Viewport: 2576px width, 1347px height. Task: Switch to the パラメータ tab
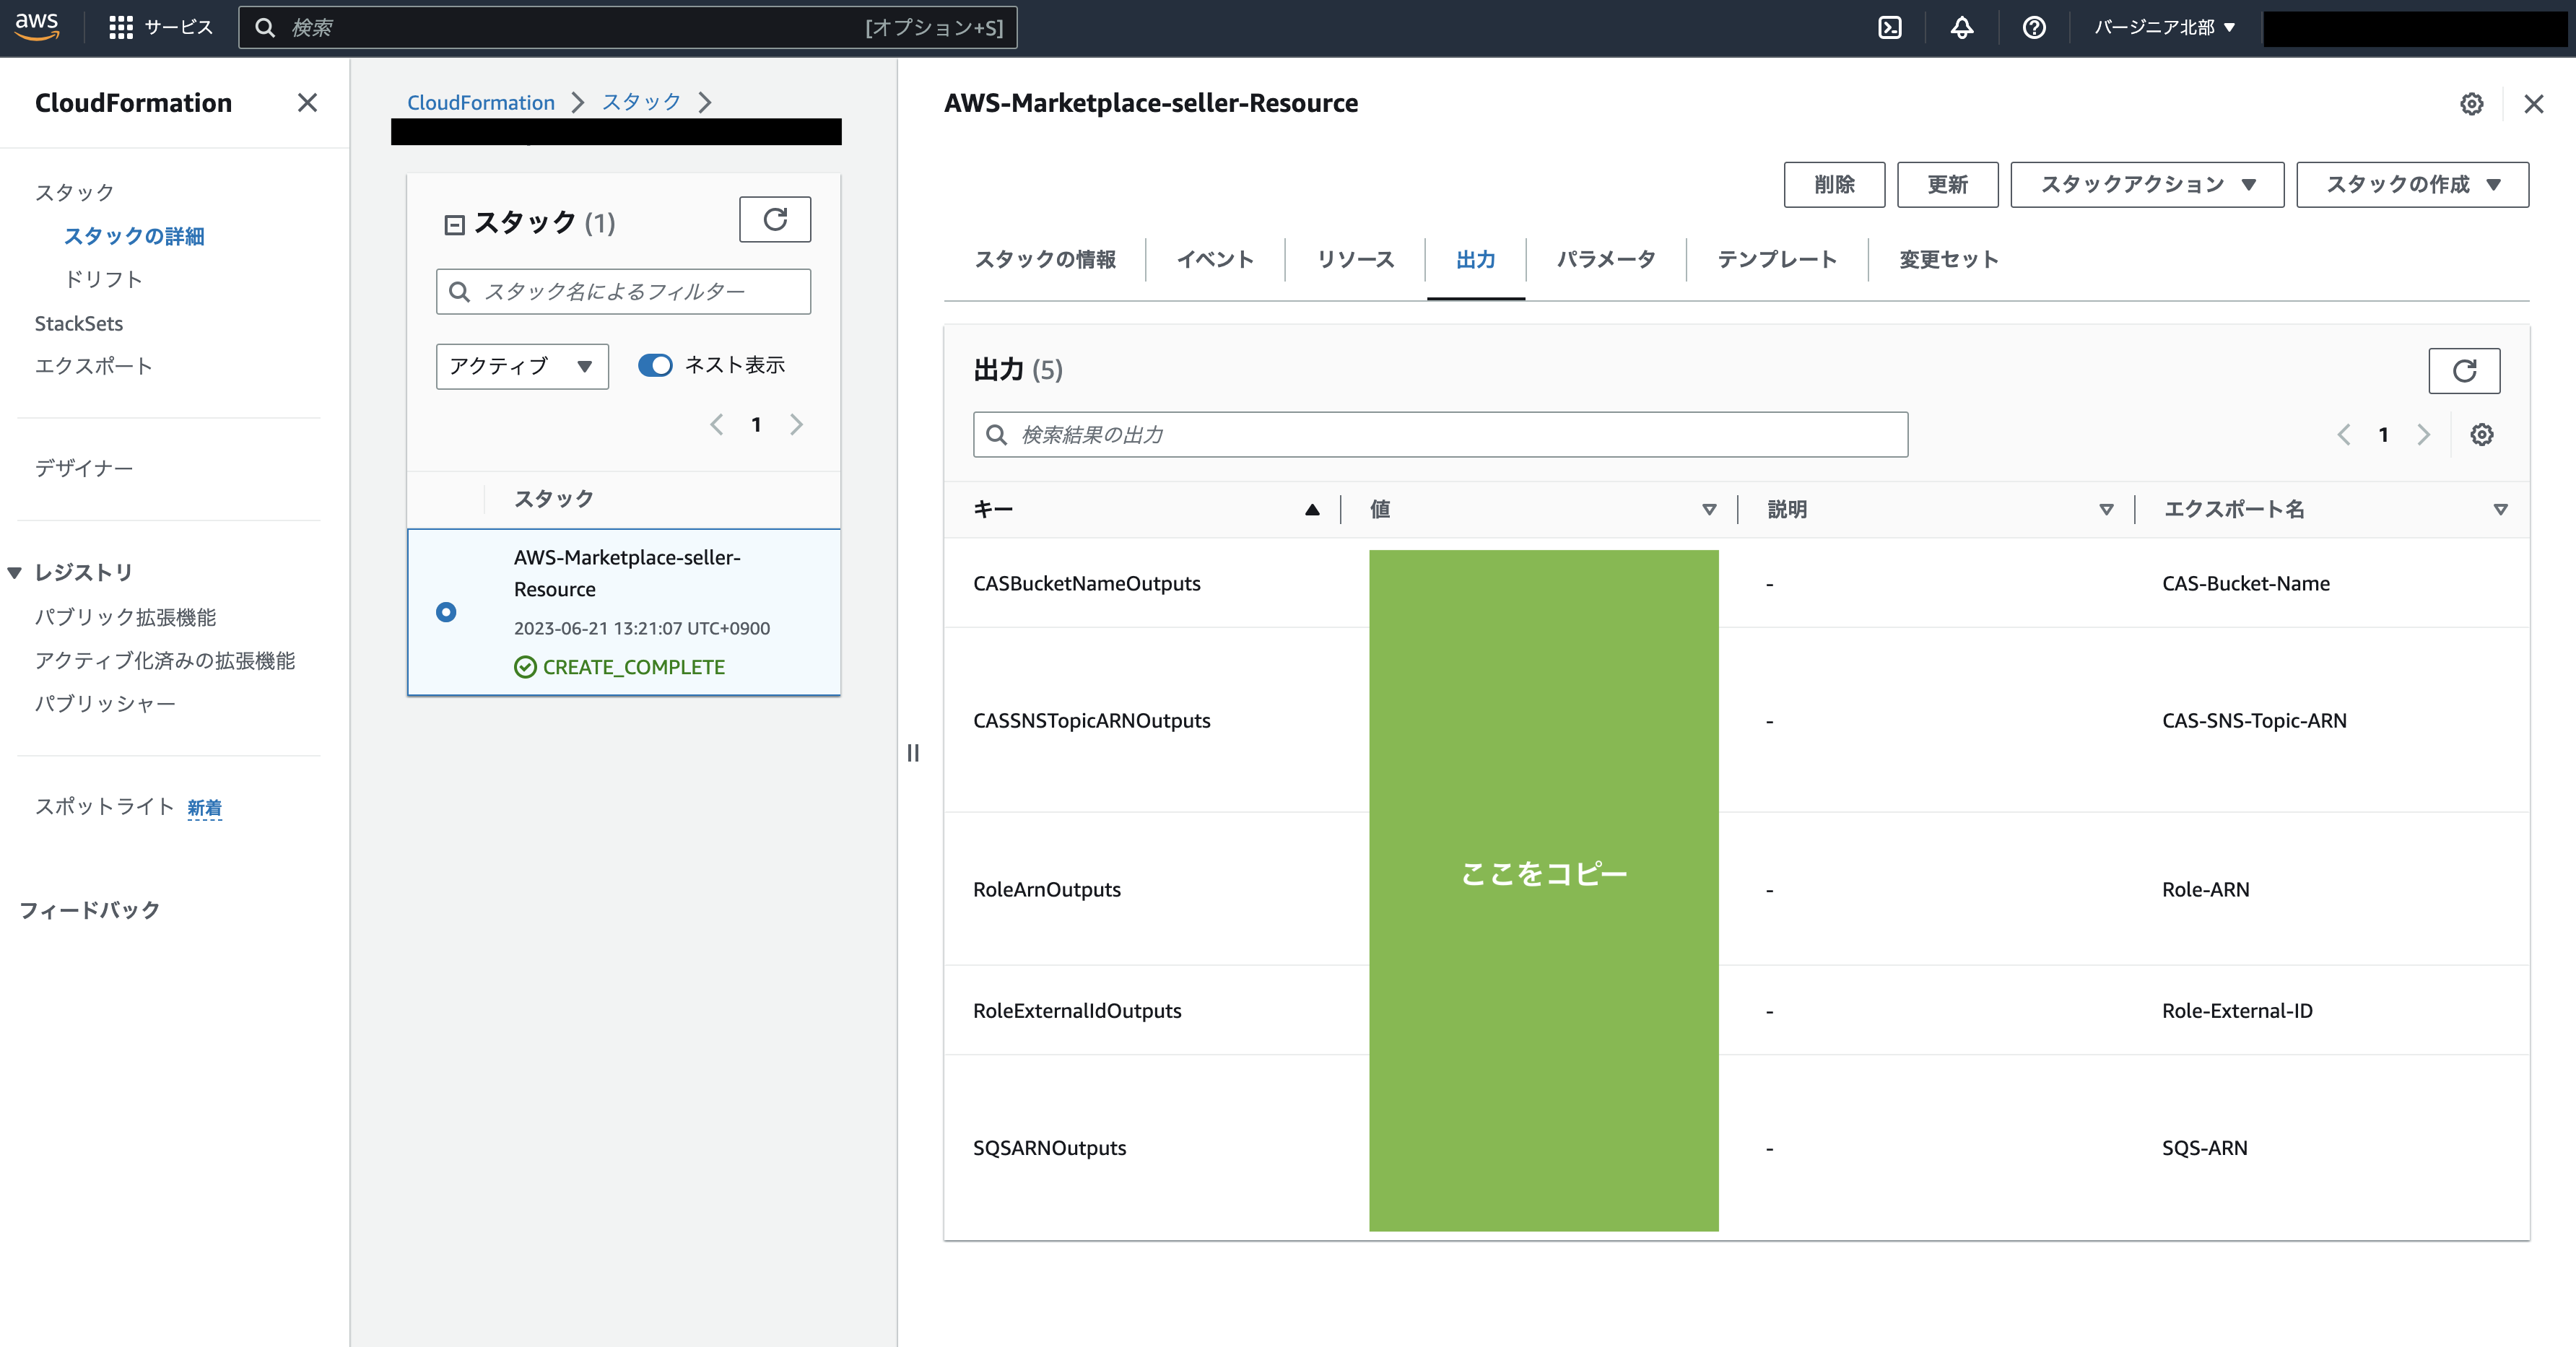point(1605,259)
